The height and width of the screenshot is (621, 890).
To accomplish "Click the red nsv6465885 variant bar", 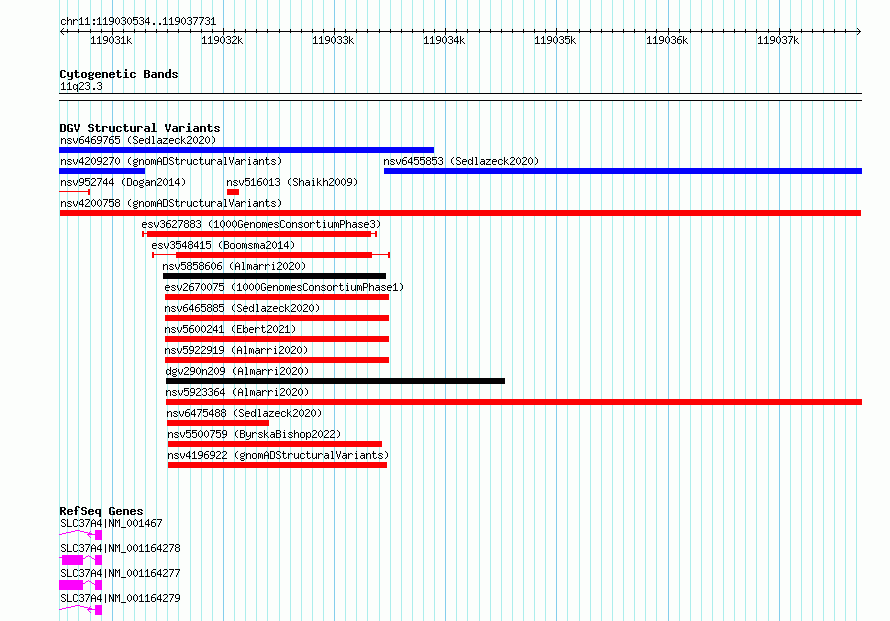I will pos(277,318).
